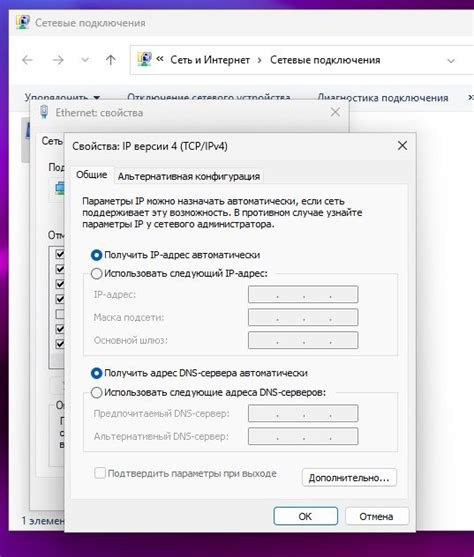Click the Network Connections window title icon
The height and width of the screenshot is (557, 474).
[23, 22]
